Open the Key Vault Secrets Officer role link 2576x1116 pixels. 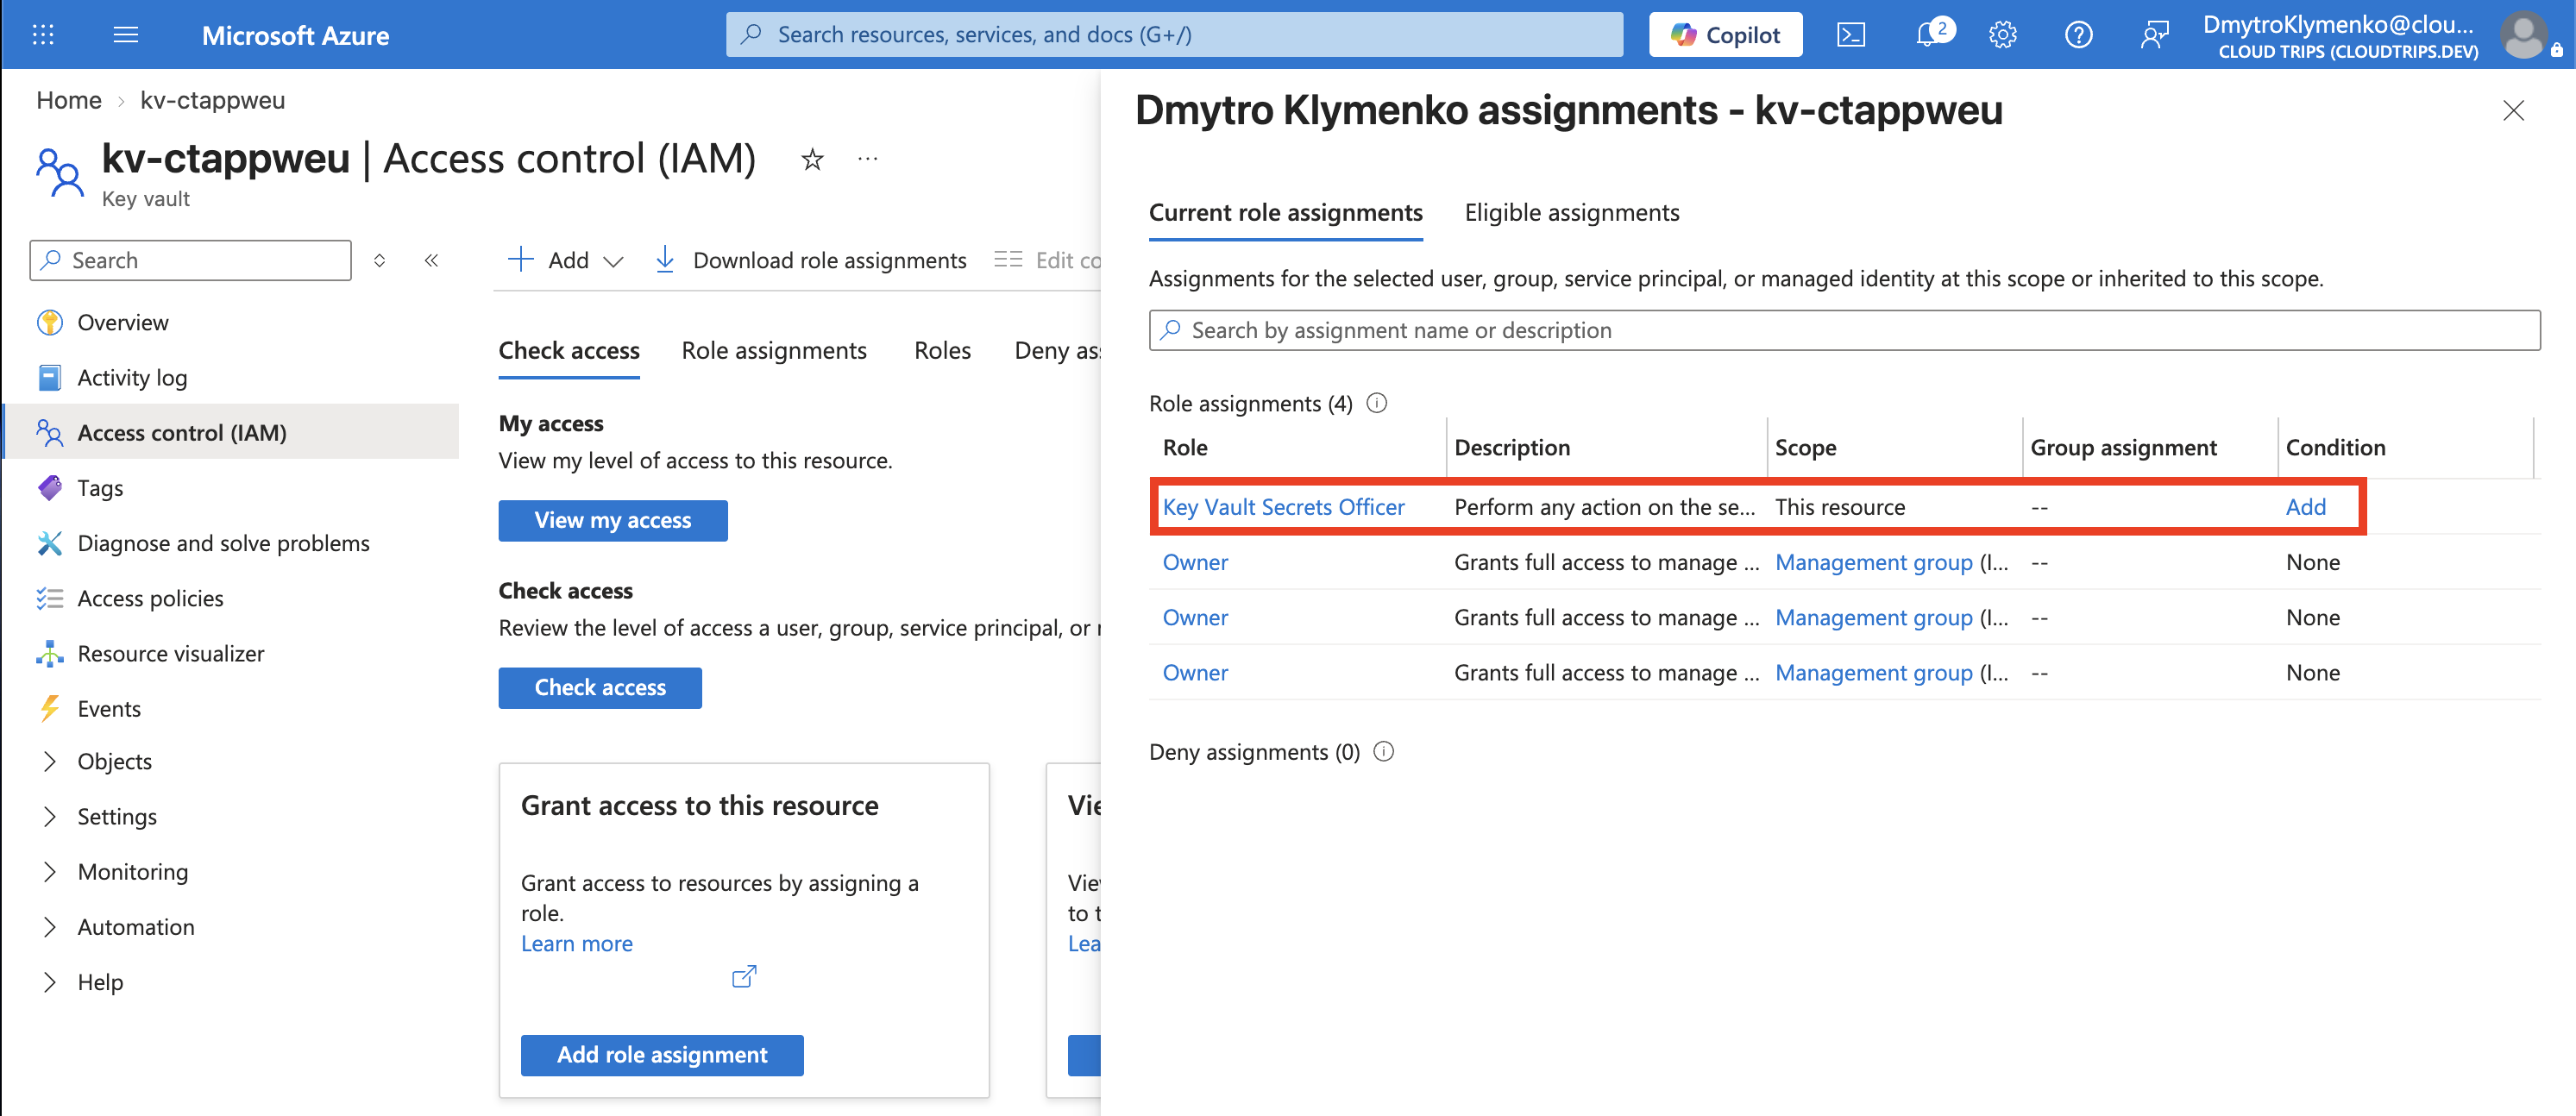tap(1283, 507)
